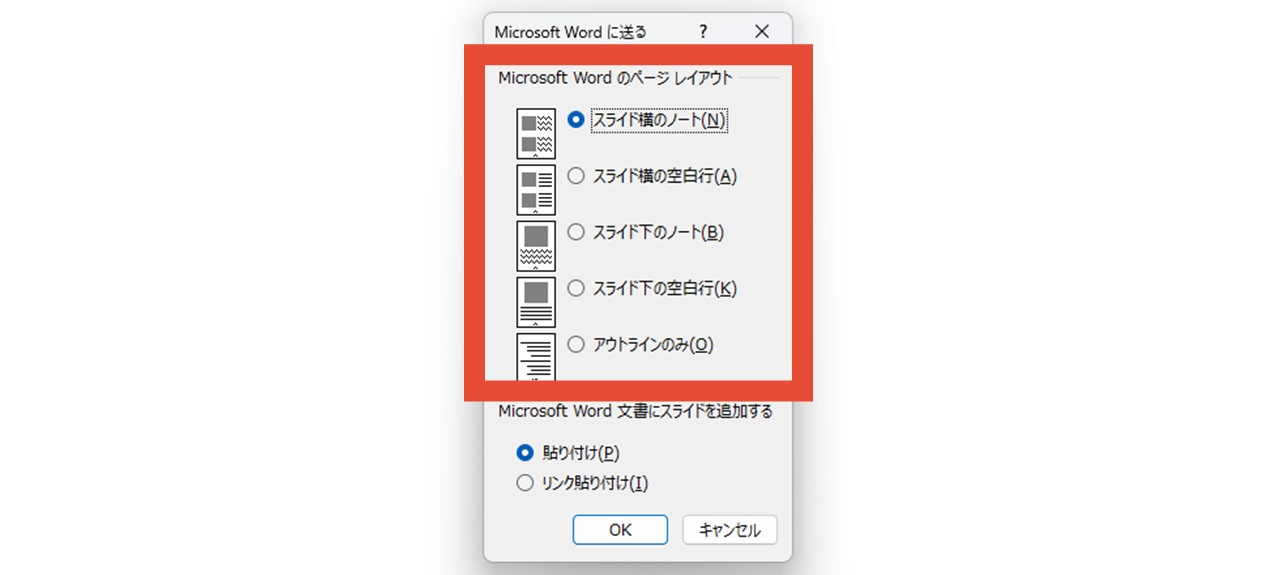Dismiss dialog with キャンセル button

[x=730, y=530]
